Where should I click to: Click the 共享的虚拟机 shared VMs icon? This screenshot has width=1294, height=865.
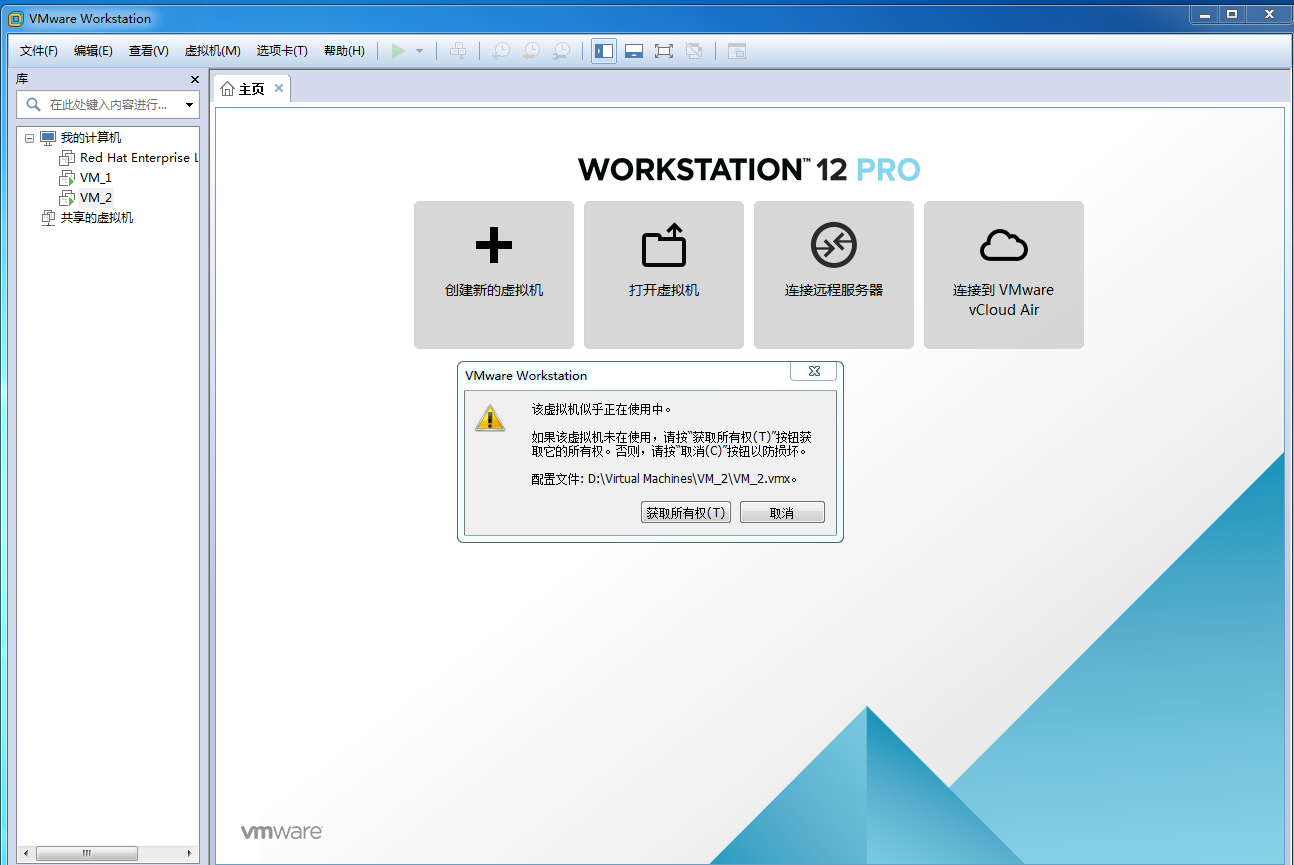pos(48,218)
